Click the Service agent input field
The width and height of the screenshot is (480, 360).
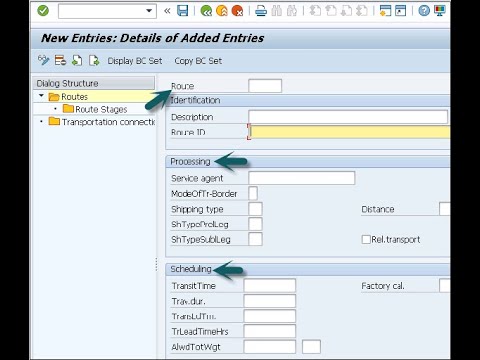click(302, 178)
